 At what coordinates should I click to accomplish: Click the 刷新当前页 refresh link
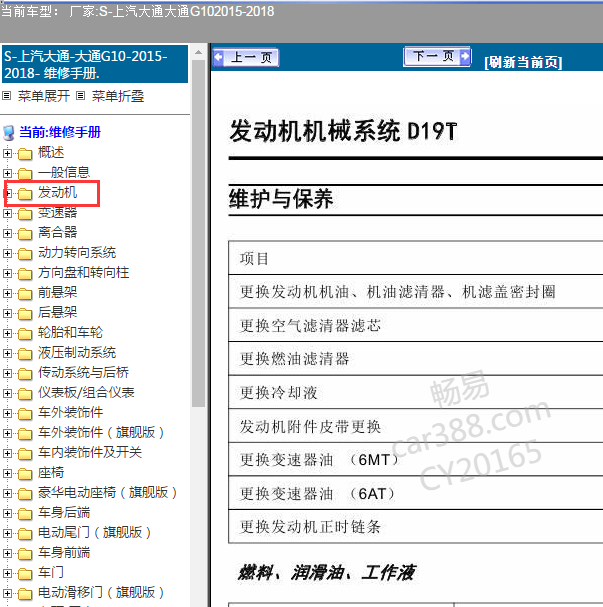click(x=523, y=62)
